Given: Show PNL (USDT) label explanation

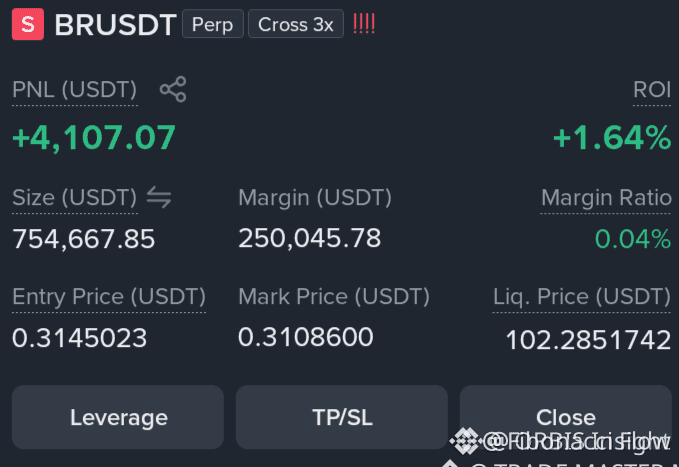Looking at the screenshot, I should tap(74, 90).
